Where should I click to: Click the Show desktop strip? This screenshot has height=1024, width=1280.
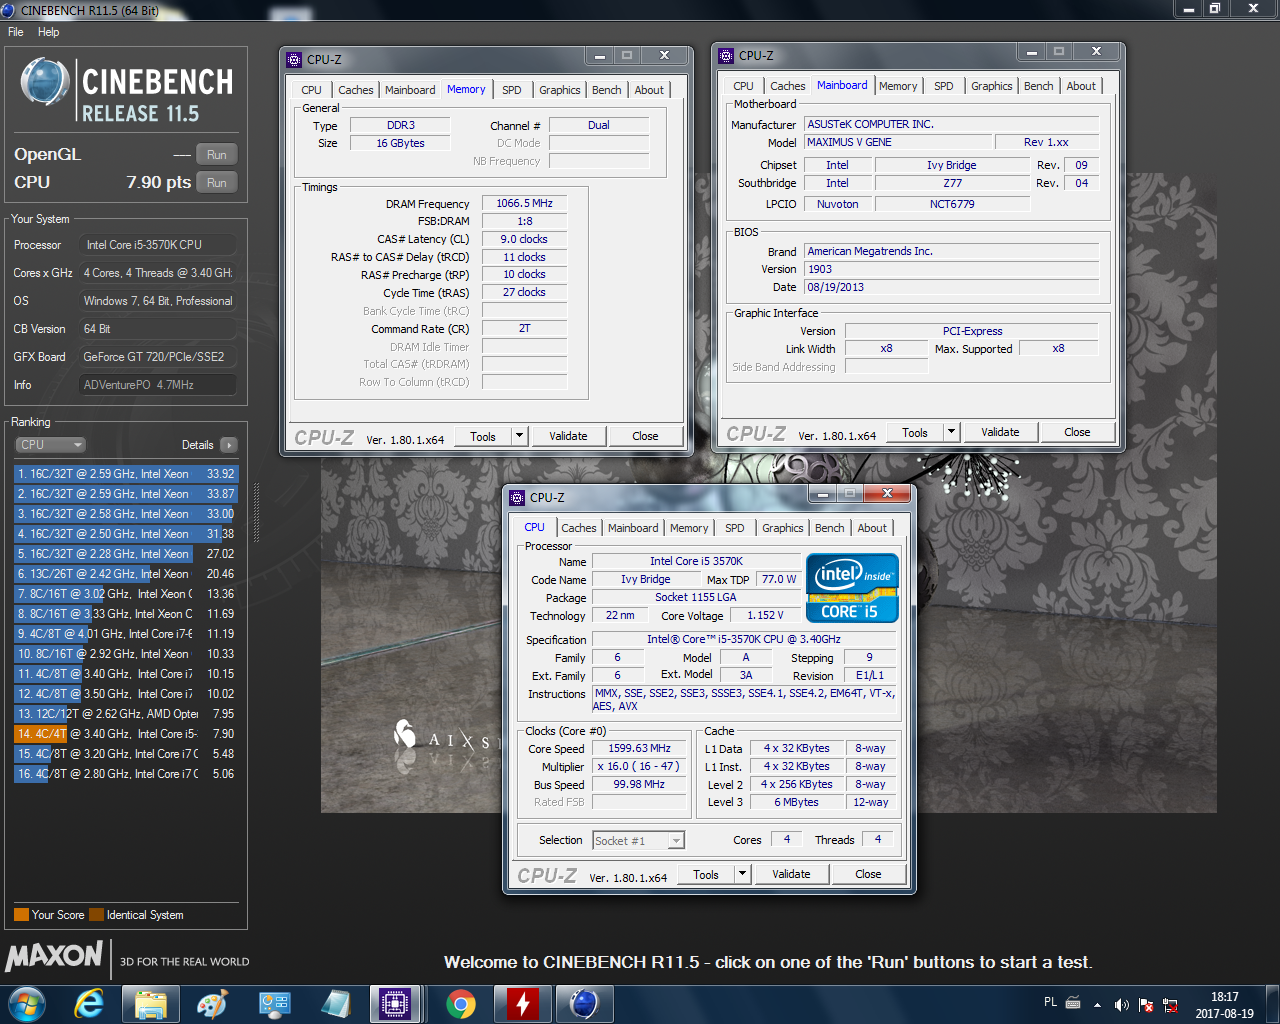[1273, 1004]
